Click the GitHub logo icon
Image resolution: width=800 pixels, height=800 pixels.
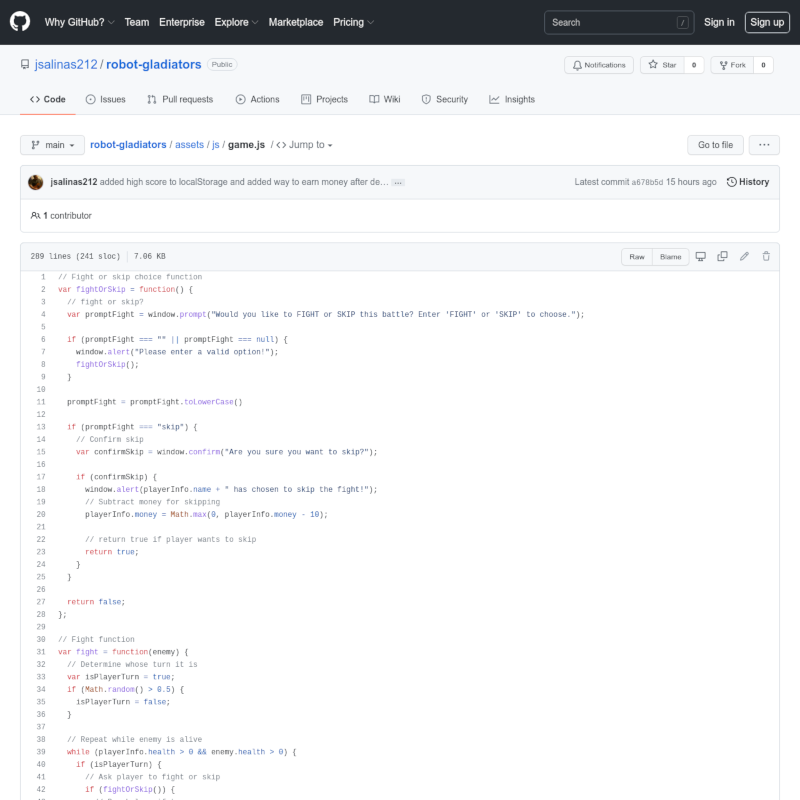(x=20, y=22)
